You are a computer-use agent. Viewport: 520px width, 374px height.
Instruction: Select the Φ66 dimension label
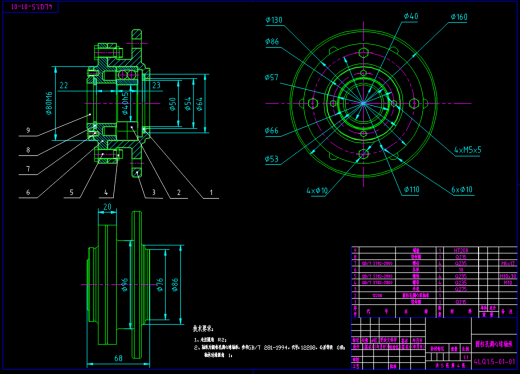272,130
